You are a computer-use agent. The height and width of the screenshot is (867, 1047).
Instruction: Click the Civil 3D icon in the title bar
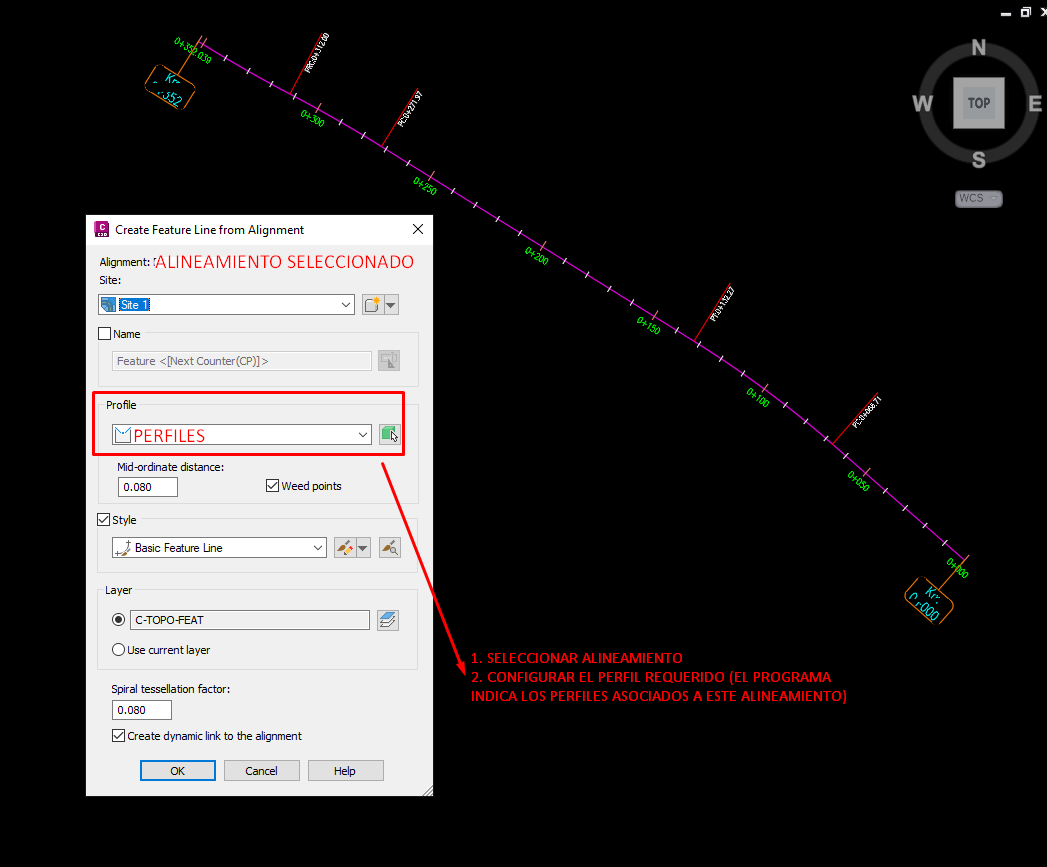coord(101,229)
